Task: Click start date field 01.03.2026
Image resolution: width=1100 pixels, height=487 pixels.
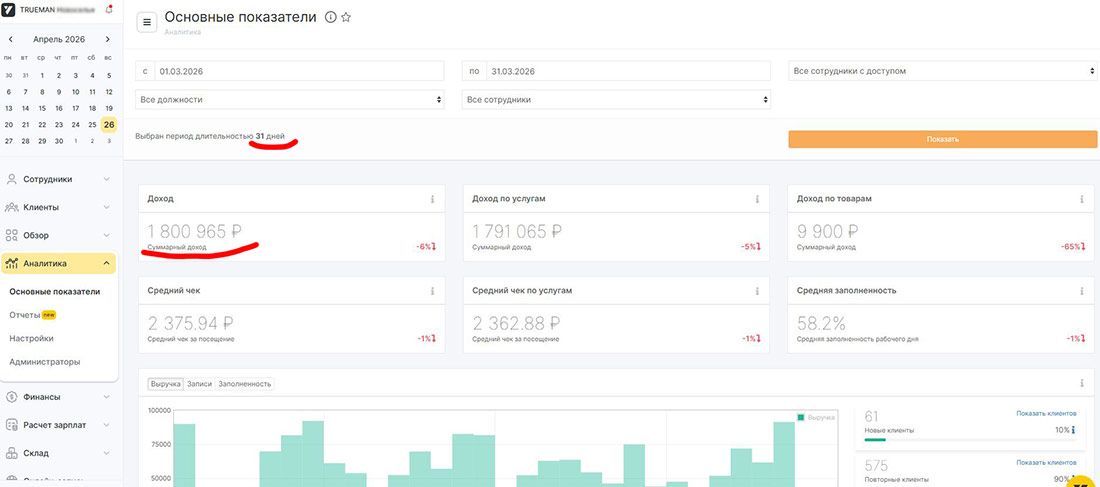Action: point(300,71)
